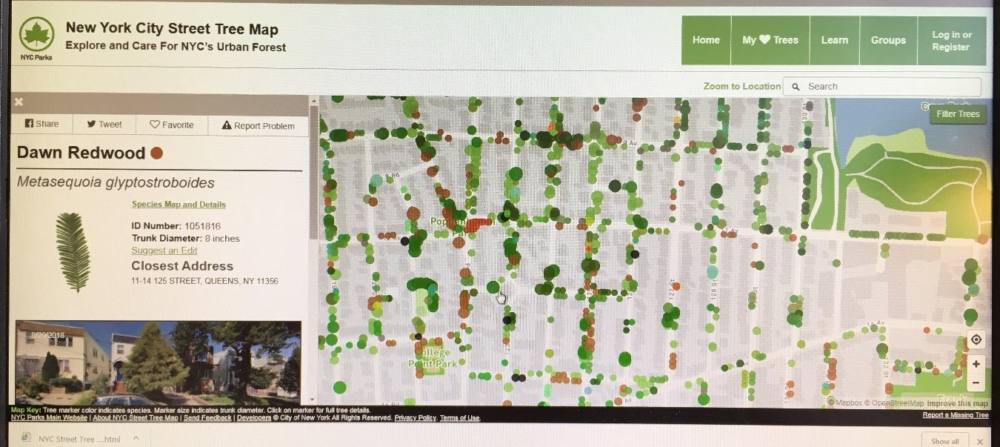Open the My Trees menu item
Screen dimensions: 1000x447
[x=770, y=40]
